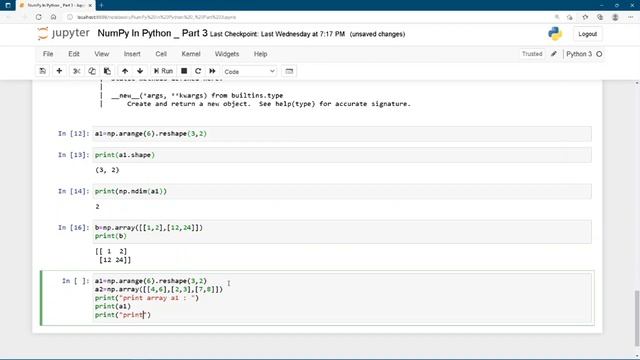Viewport: 640px width, 360px height.
Task: Open the Help menu
Action: [x=260, y=54]
